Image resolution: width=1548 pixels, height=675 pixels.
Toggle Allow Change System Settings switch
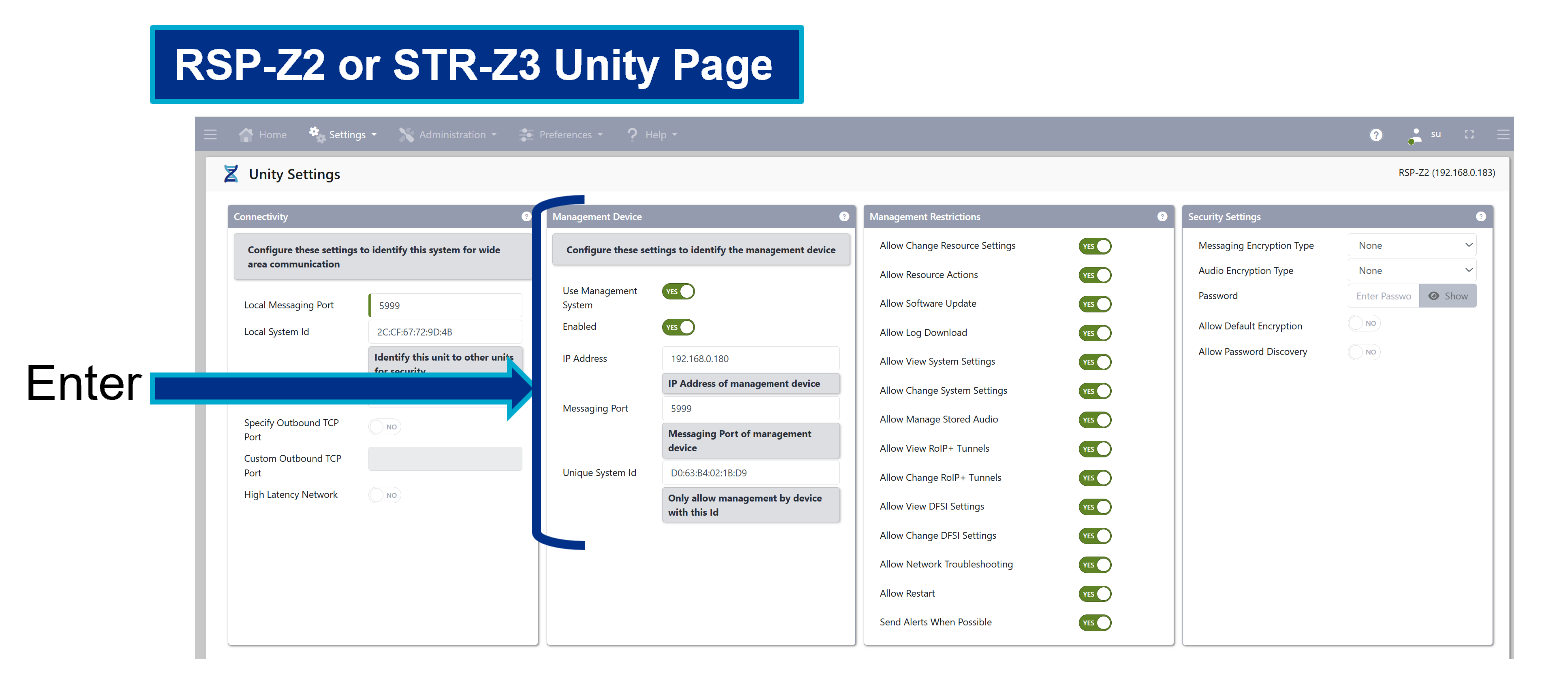pos(1095,391)
